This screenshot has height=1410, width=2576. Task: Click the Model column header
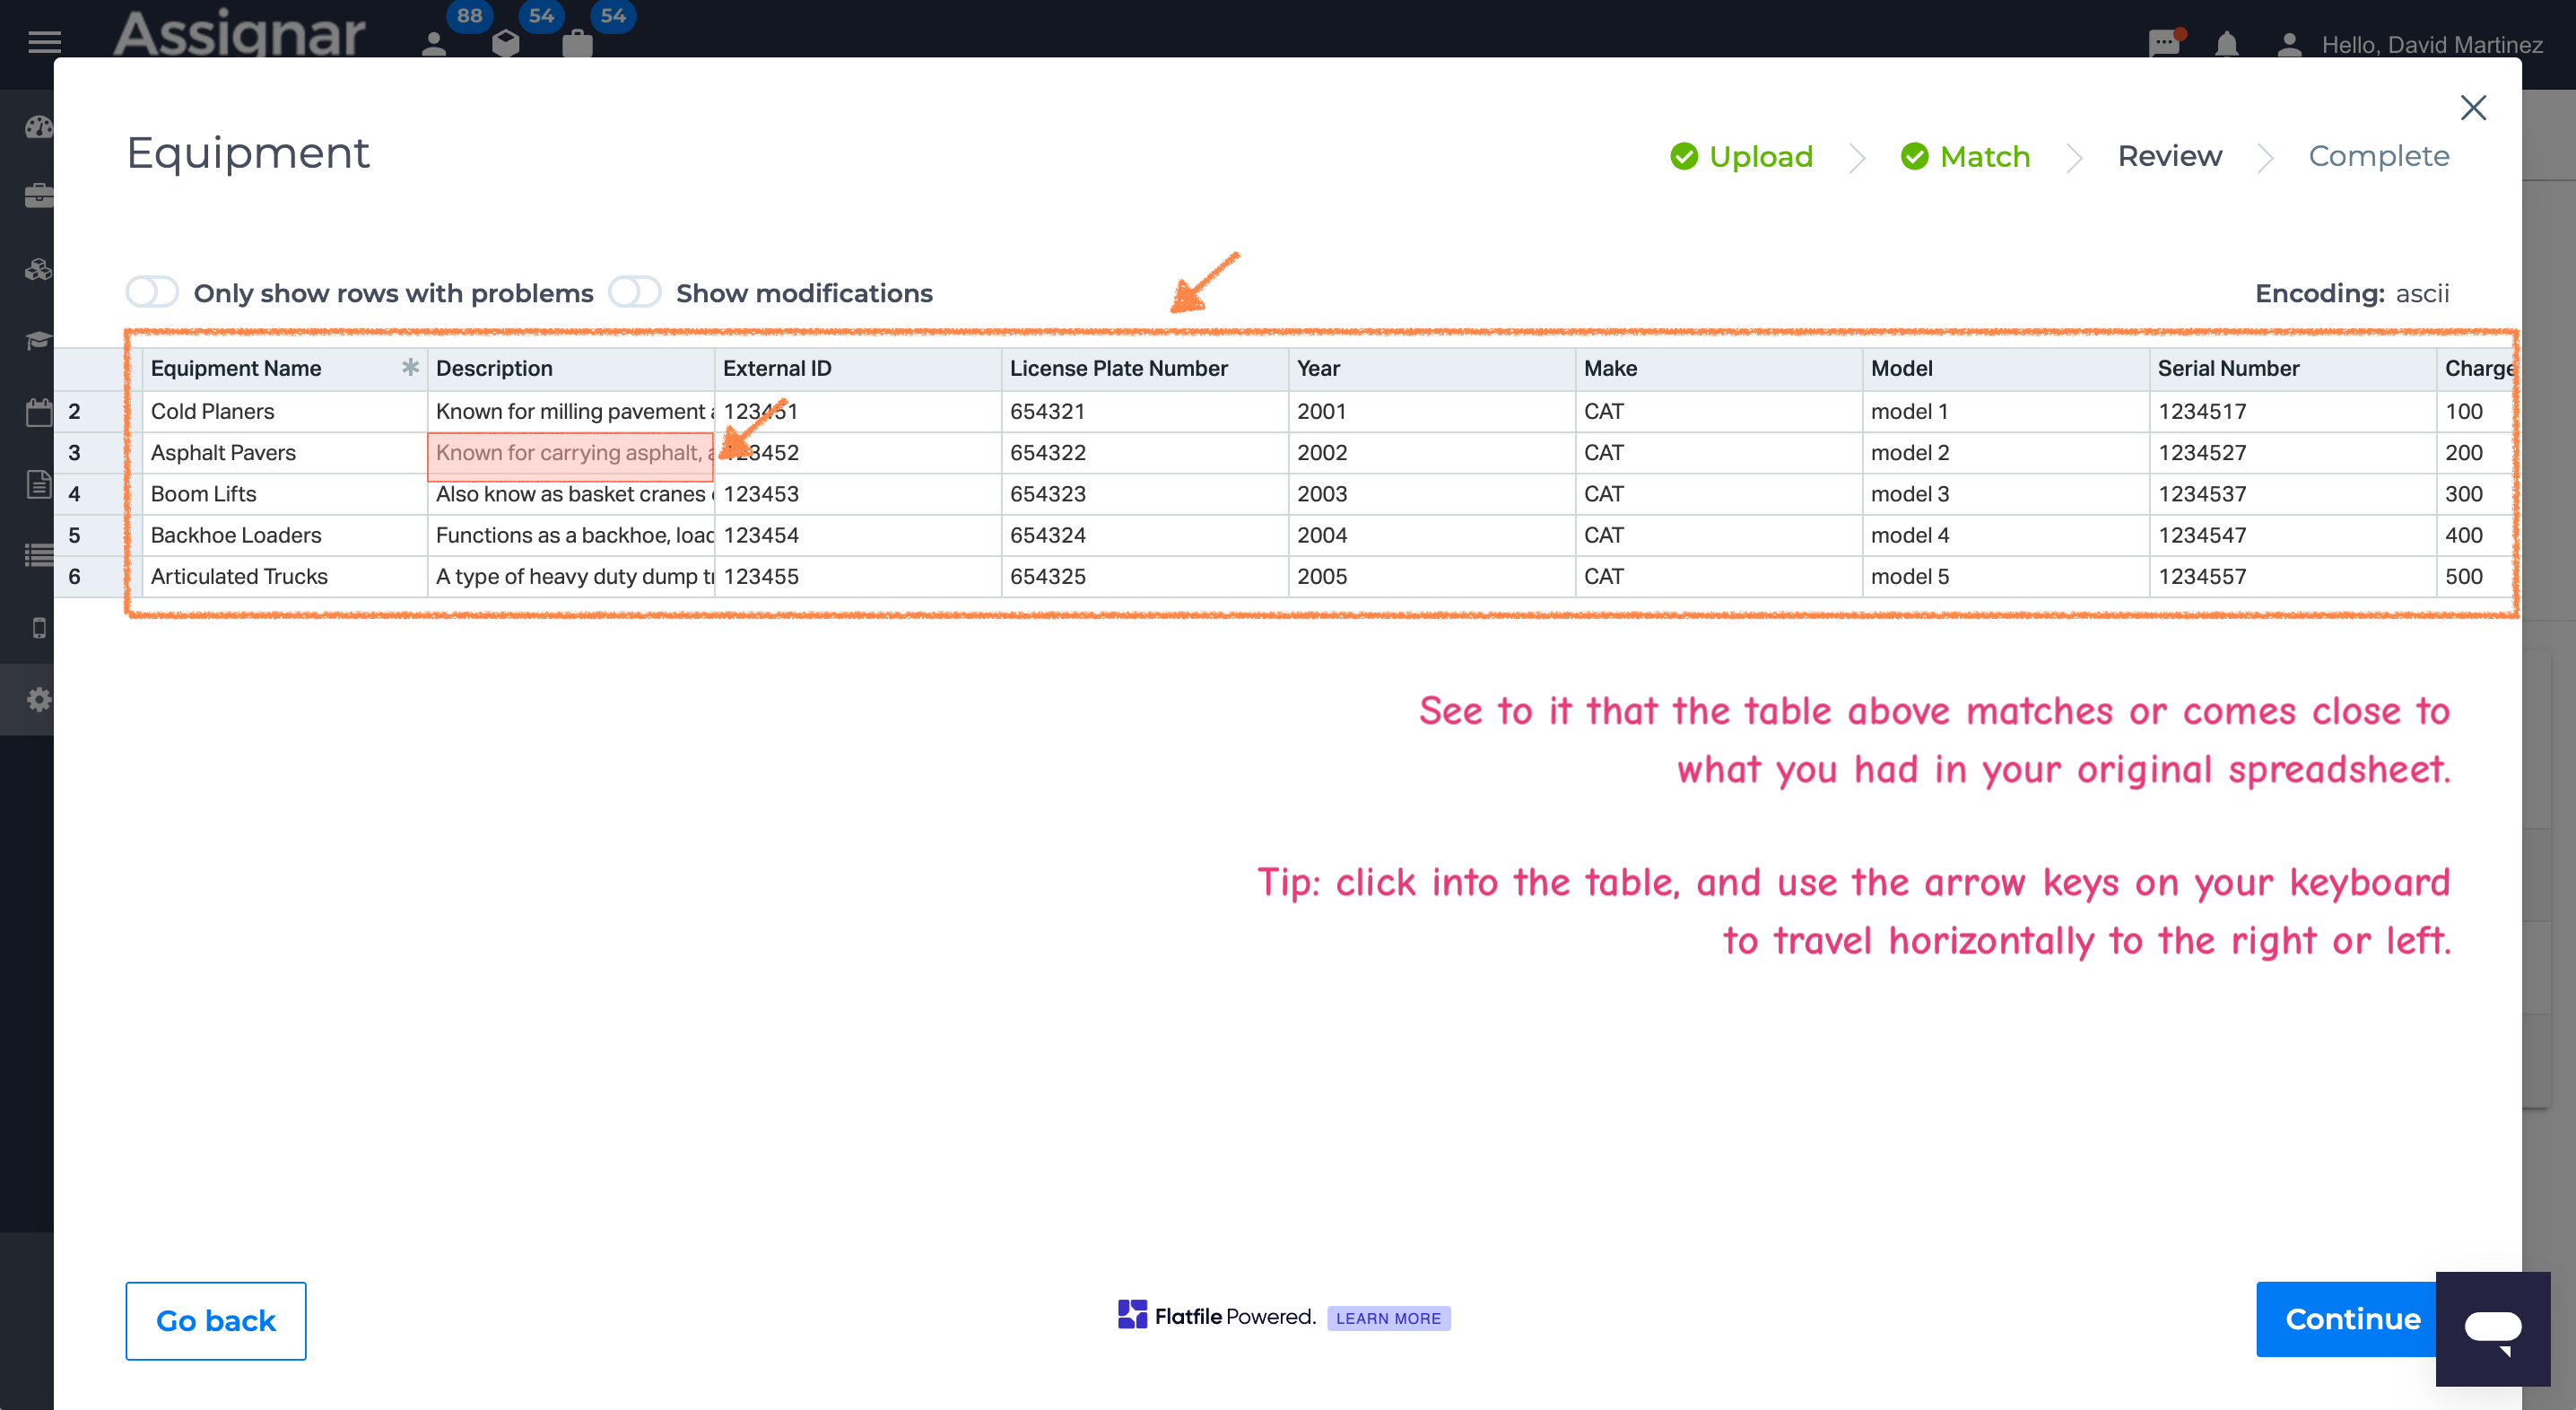coord(2006,368)
